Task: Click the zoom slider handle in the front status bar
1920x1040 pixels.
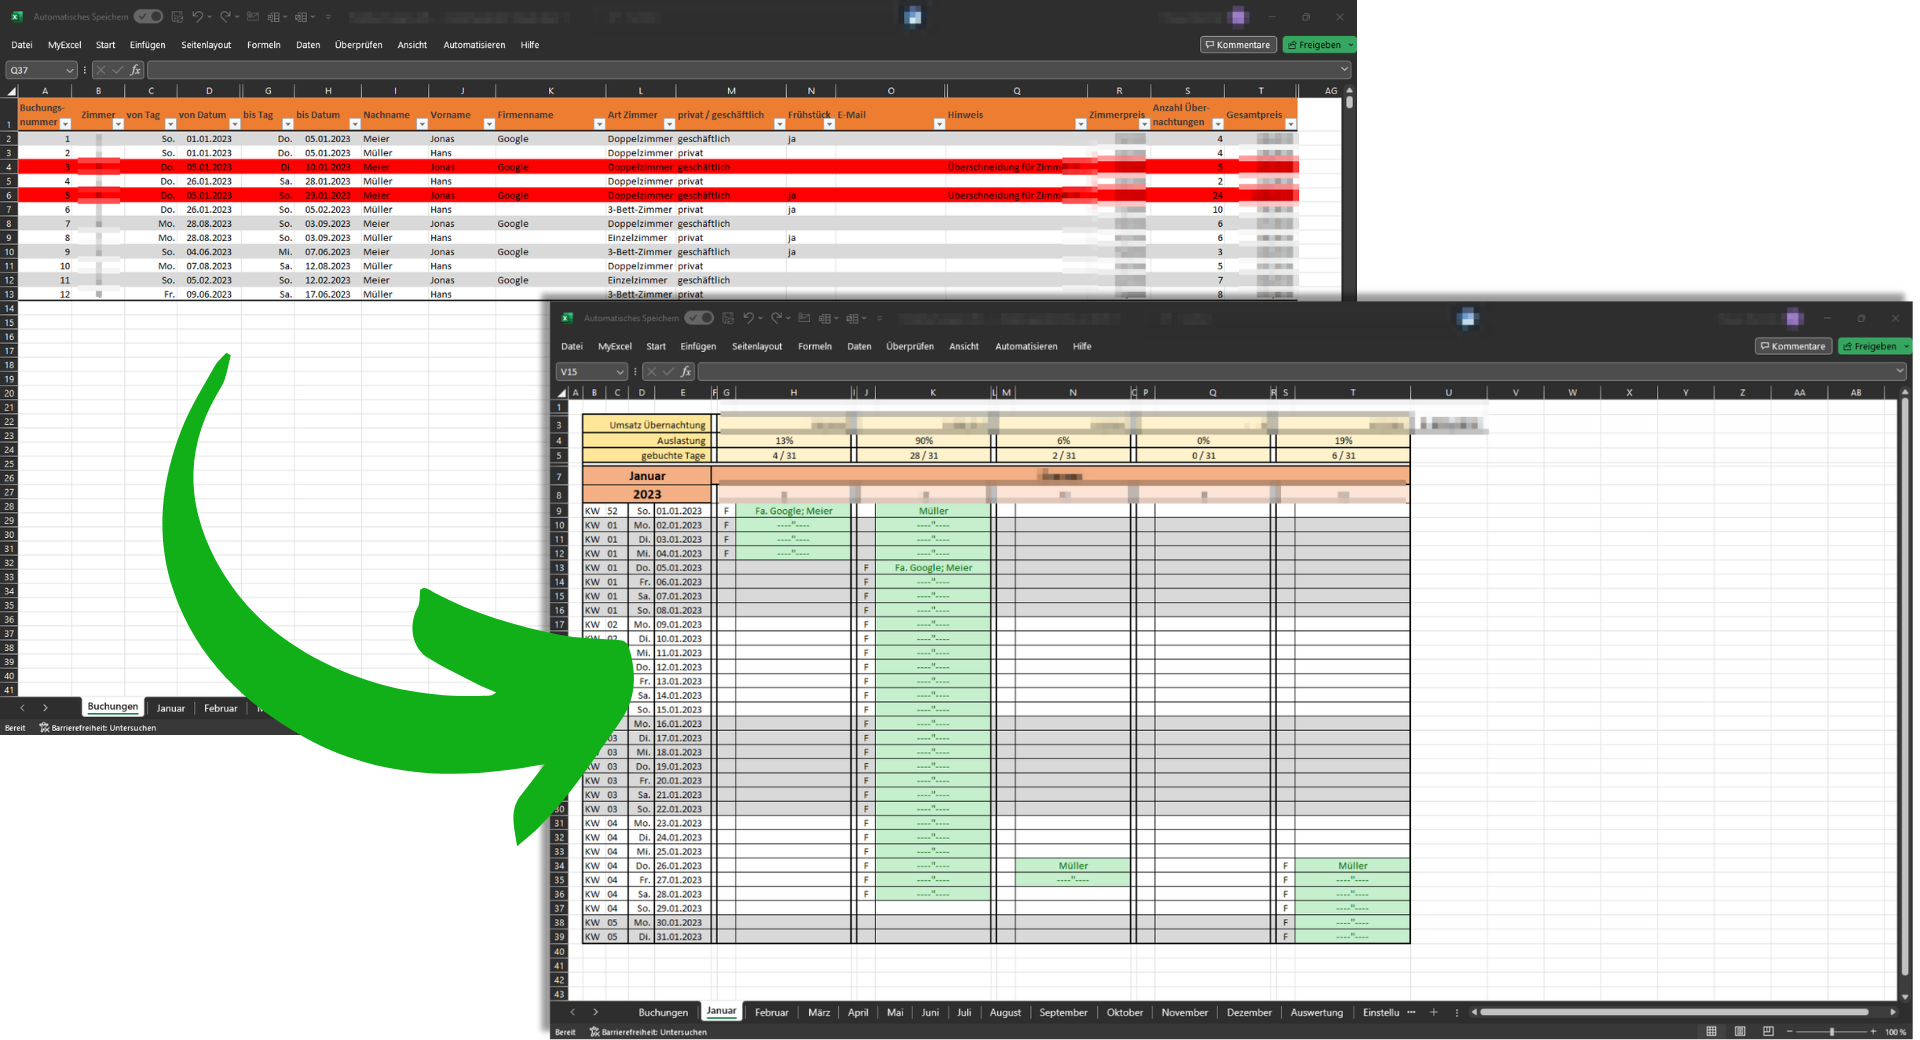Action: click(x=1832, y=1031)
